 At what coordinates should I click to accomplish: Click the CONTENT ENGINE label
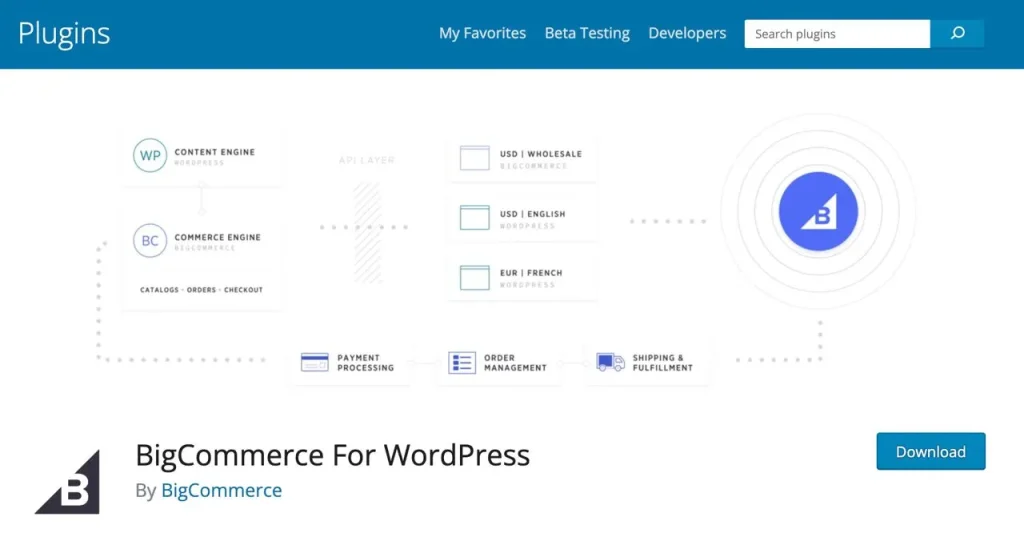215,152
